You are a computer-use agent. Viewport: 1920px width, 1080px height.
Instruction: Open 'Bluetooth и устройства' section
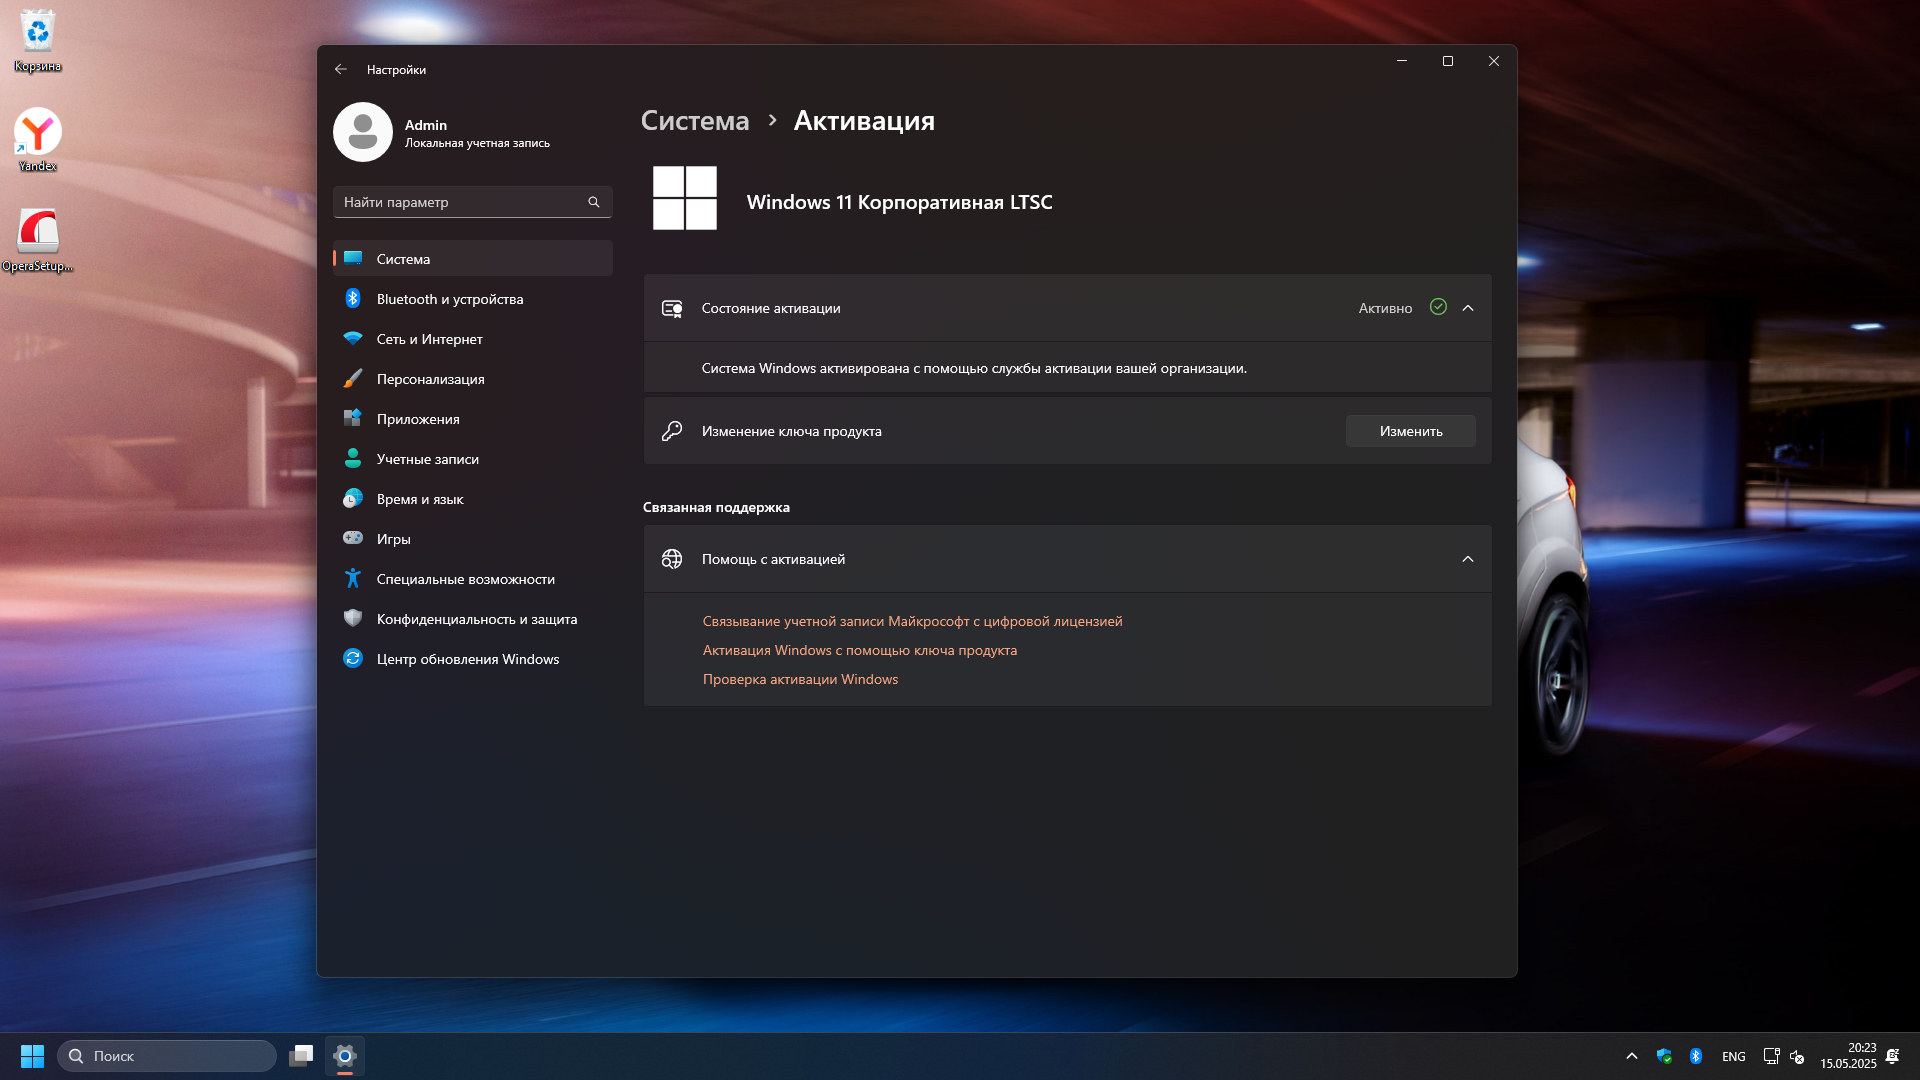pyautogui.click(x=472, y=299)
